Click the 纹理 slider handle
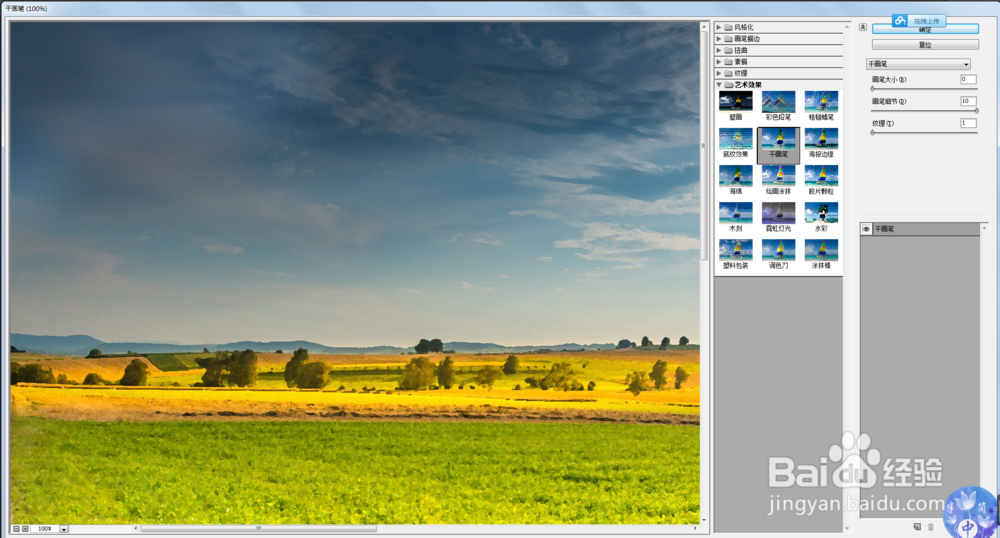Viewport: 1000px width, 538px height. [x=872, y=133]
